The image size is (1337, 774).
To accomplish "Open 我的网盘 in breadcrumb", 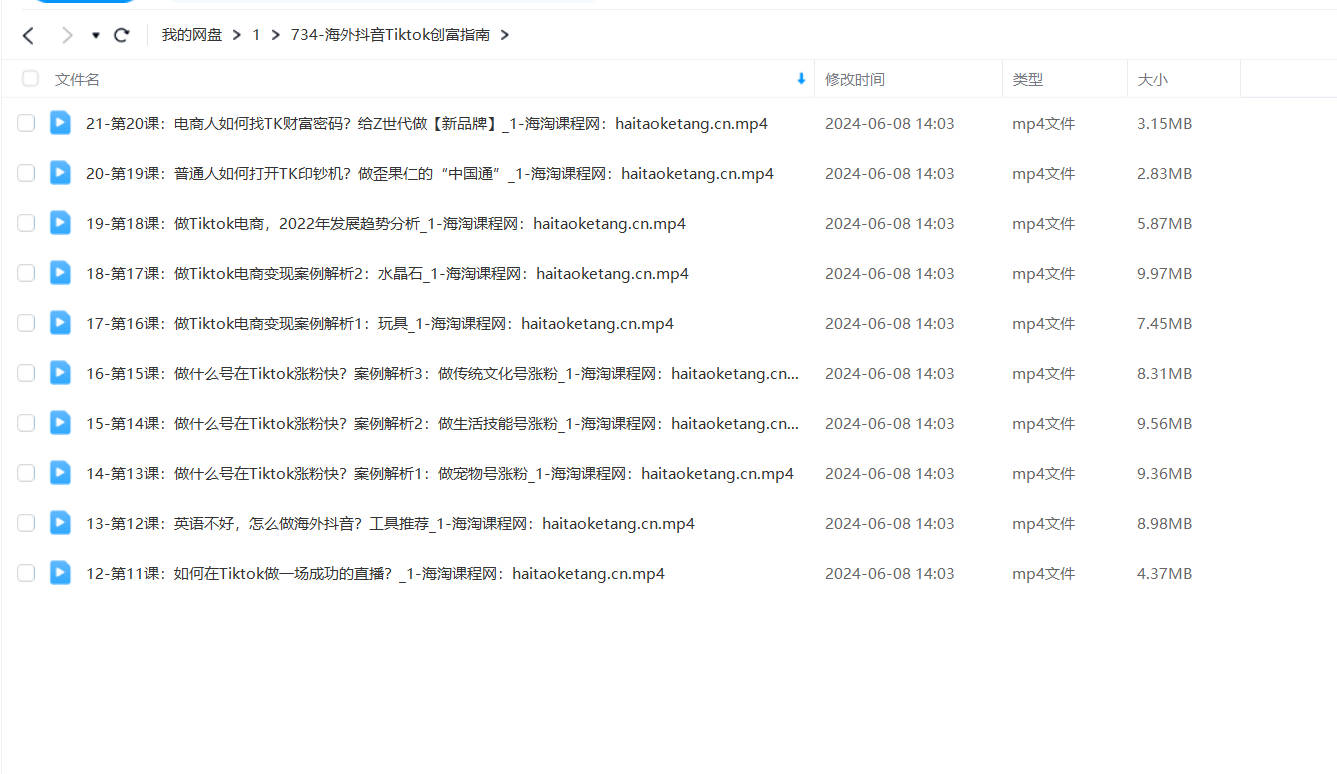I will [192, 35].
